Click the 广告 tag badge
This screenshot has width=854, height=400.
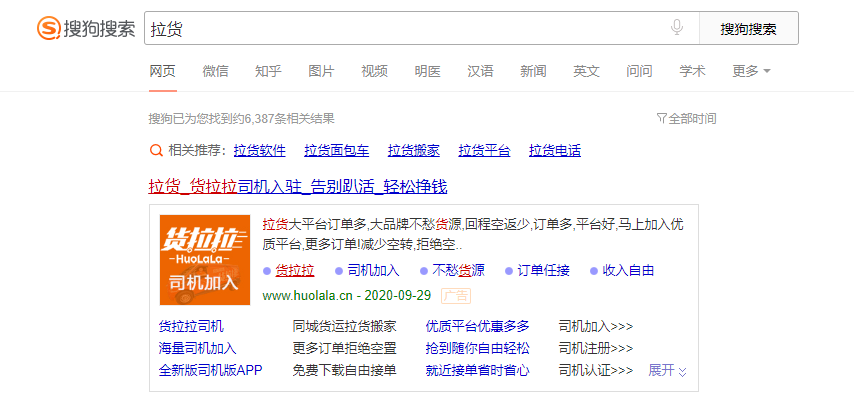(x=456, y=296)
